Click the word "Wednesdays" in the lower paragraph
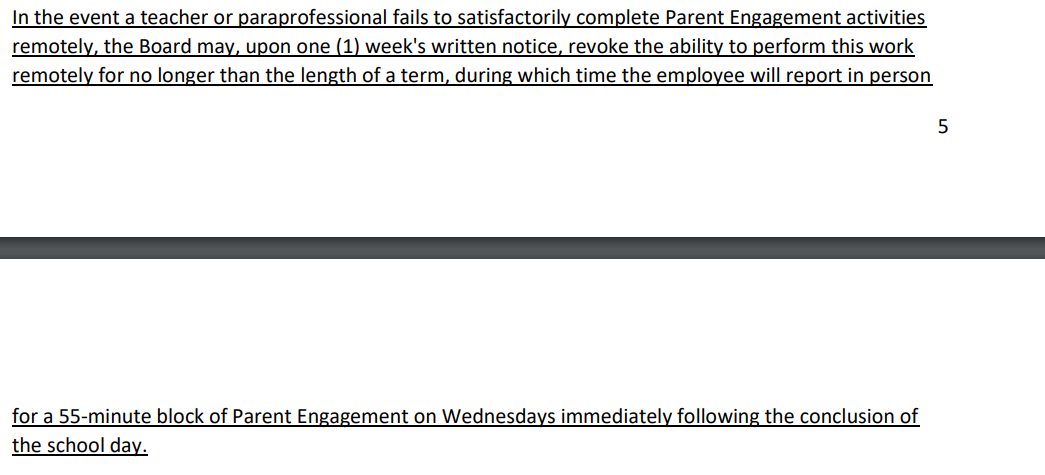 pyautogui.click(x=499, y=417)
